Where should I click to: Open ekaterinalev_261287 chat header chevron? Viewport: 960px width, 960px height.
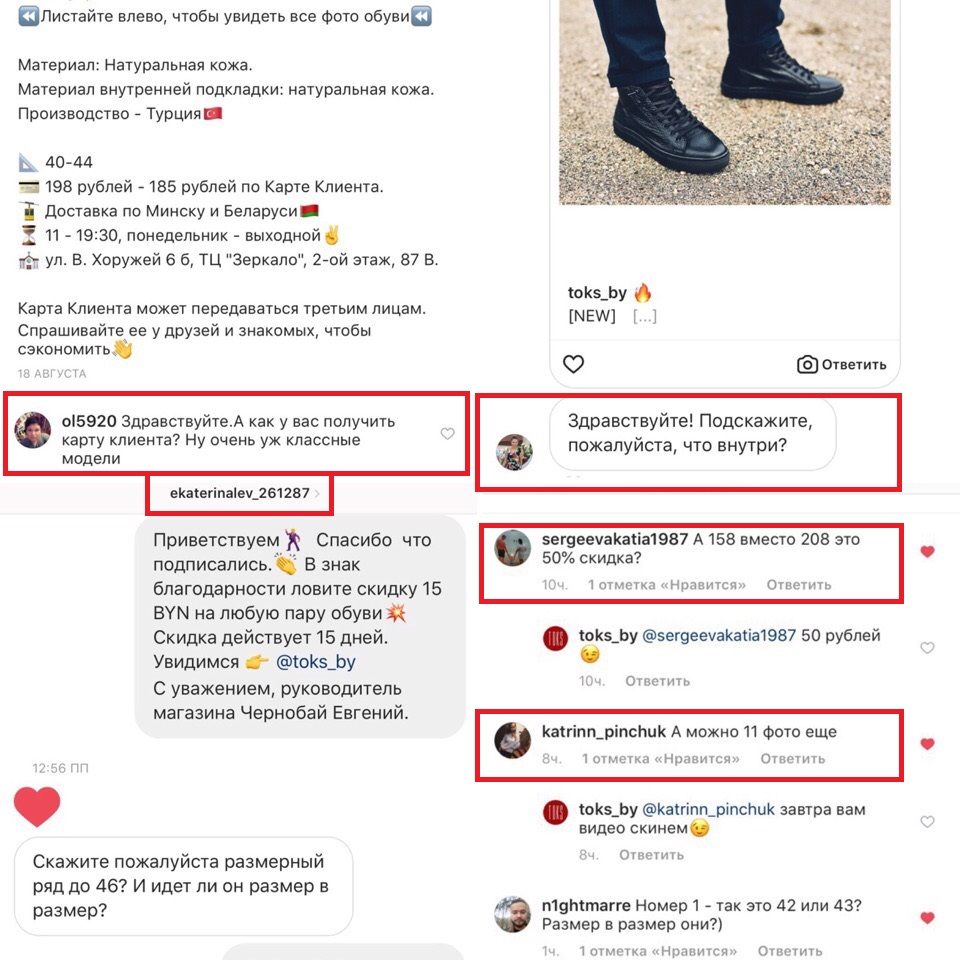click(x=317, y=493)
